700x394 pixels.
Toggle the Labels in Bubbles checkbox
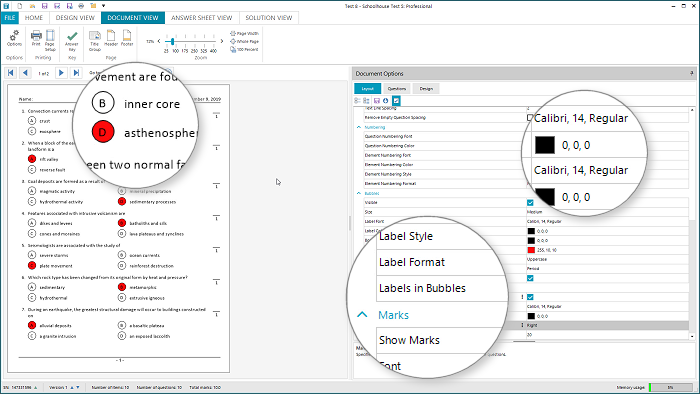(530, 278)
